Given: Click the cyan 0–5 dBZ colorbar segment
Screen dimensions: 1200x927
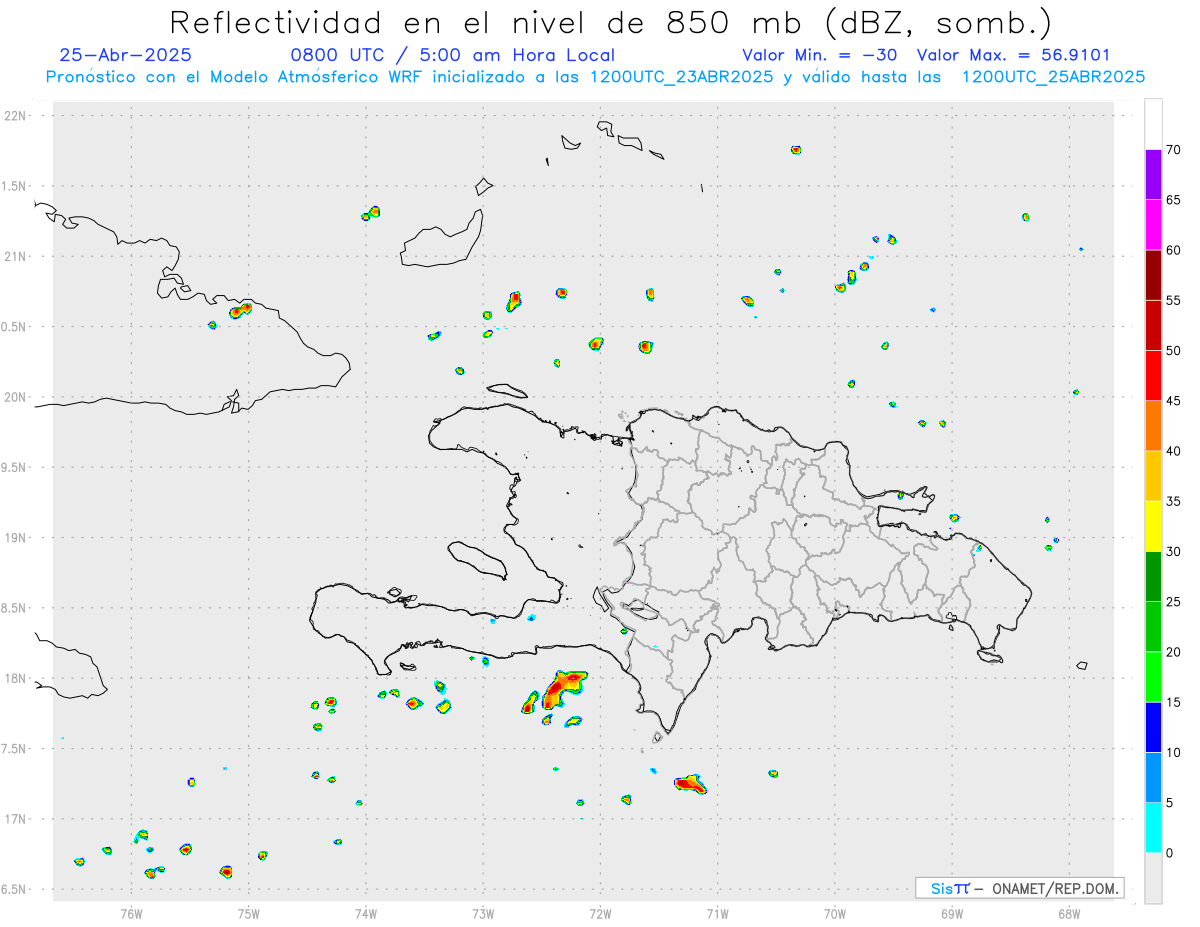Looking at the screenshot, I should (1153, 828).
